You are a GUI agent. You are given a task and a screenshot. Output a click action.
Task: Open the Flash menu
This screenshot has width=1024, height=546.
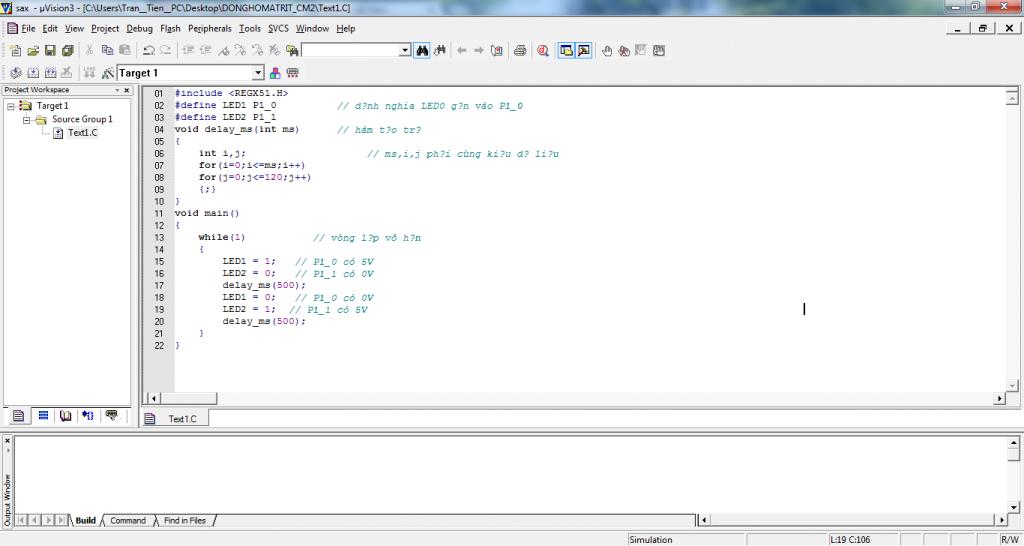click(170, 28)
